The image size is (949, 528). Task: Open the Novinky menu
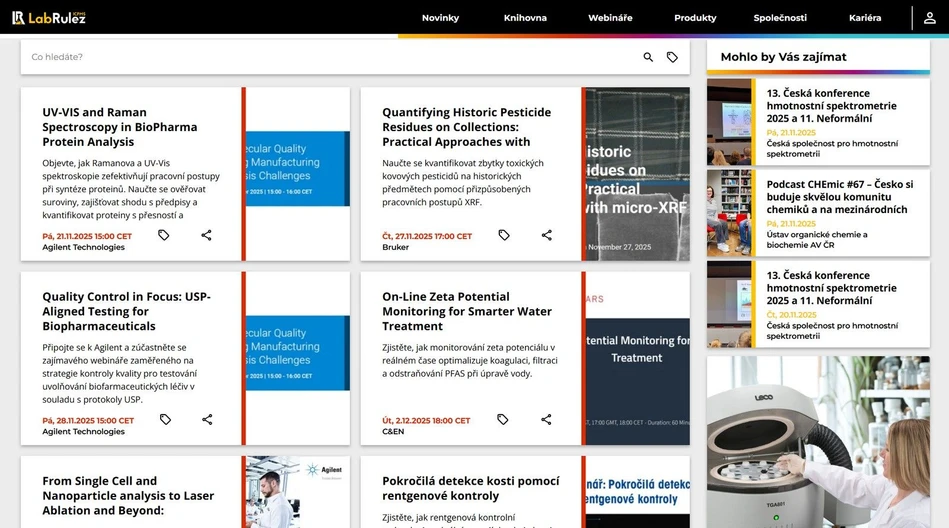440,18
